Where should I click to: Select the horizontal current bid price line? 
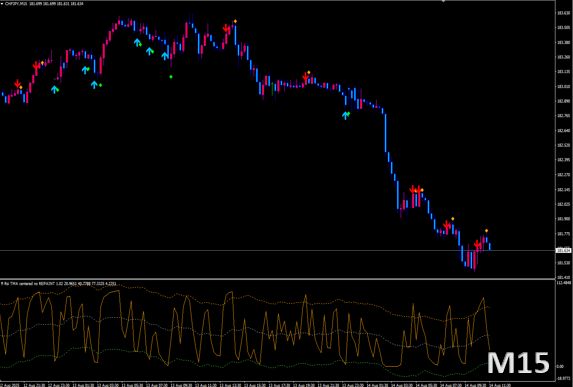pos(278,250)
